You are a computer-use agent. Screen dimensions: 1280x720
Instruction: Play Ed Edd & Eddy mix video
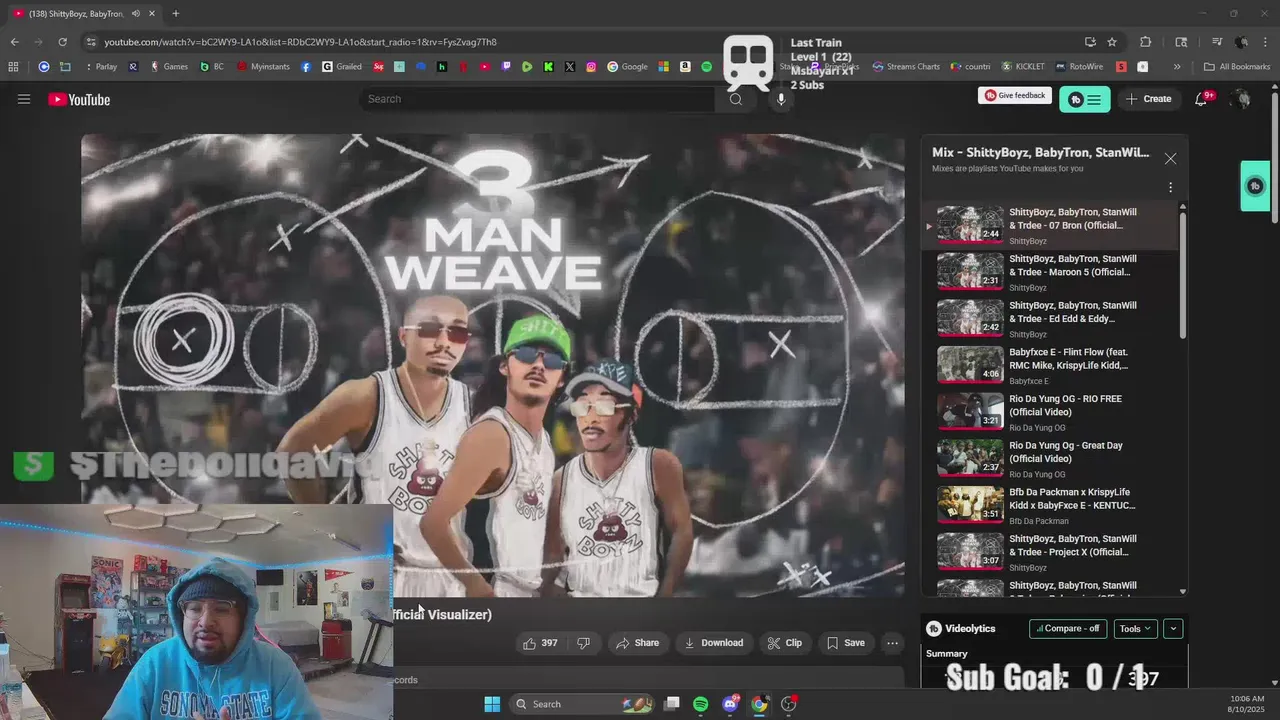[x=1050, y=319]
